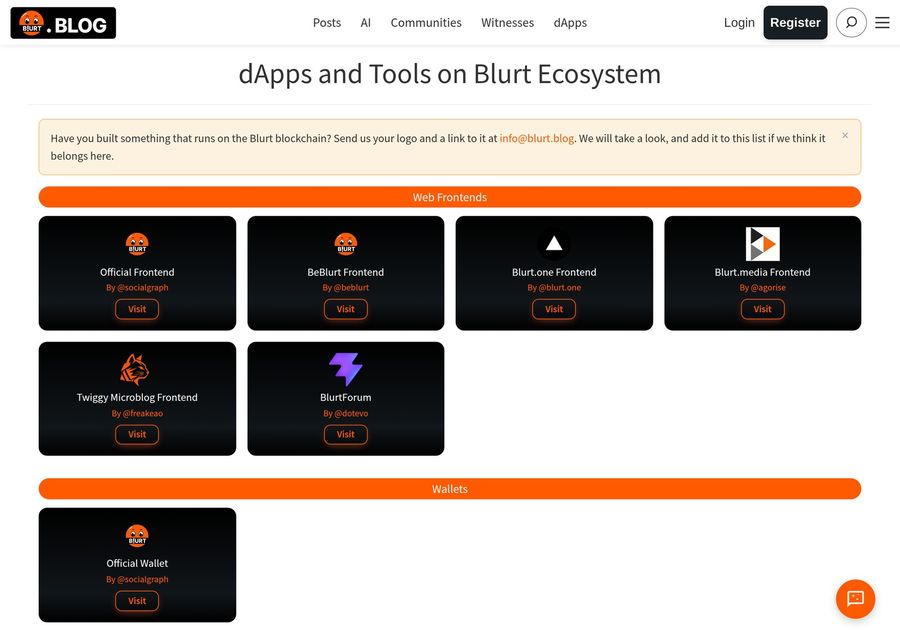
Task: Select dApps navigation item
Action: tap(570, 23)
